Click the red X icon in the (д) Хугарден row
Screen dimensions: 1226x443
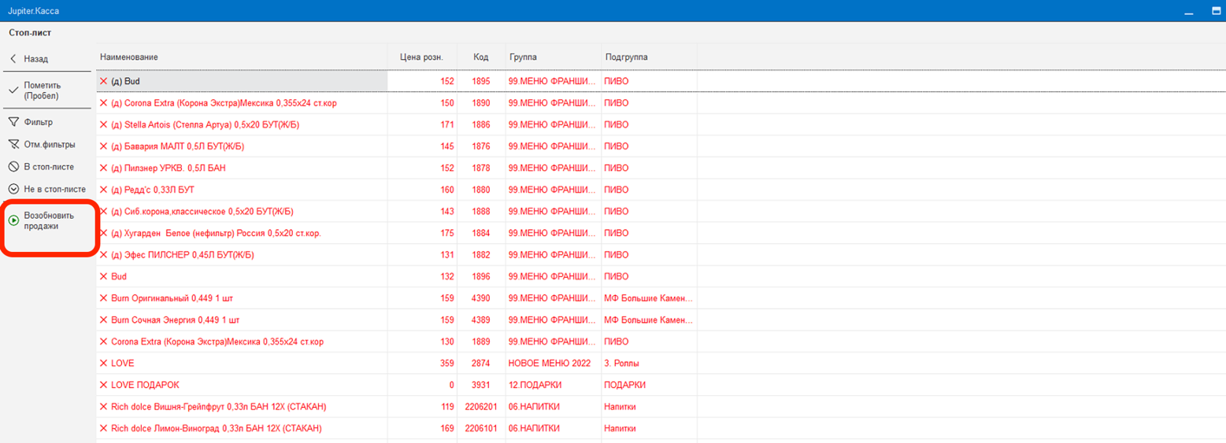coord(104,233)
